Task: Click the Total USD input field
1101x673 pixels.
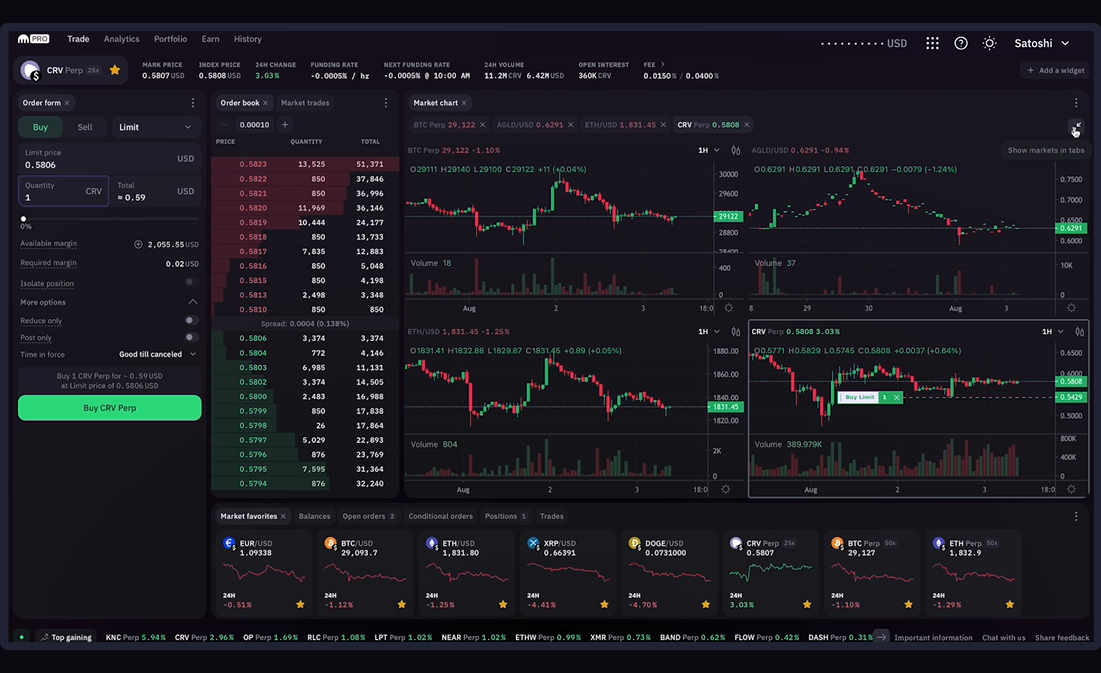Action: [x=156, y=191]
